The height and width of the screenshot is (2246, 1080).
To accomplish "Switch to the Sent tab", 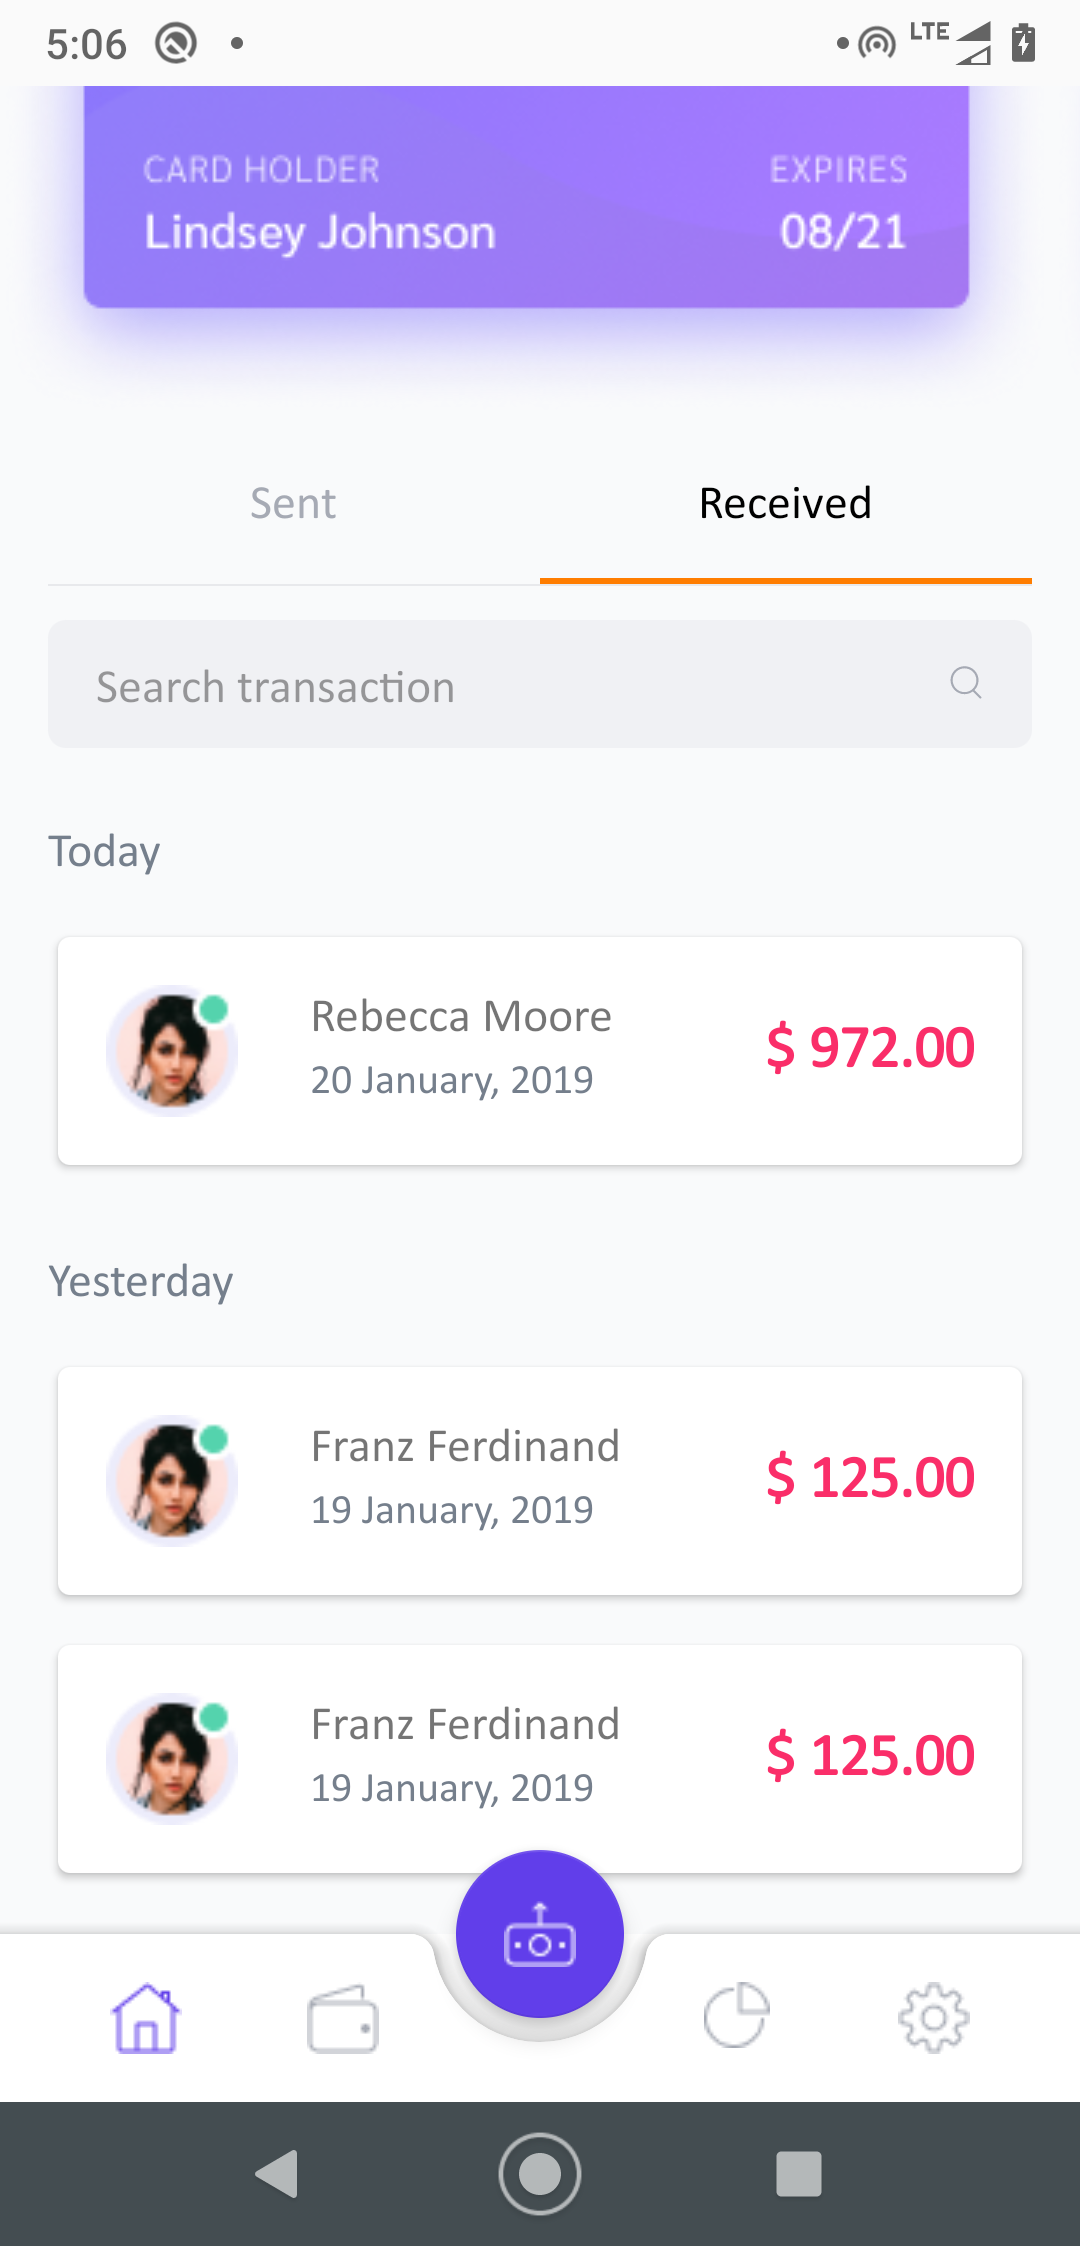I will (293, 504).
